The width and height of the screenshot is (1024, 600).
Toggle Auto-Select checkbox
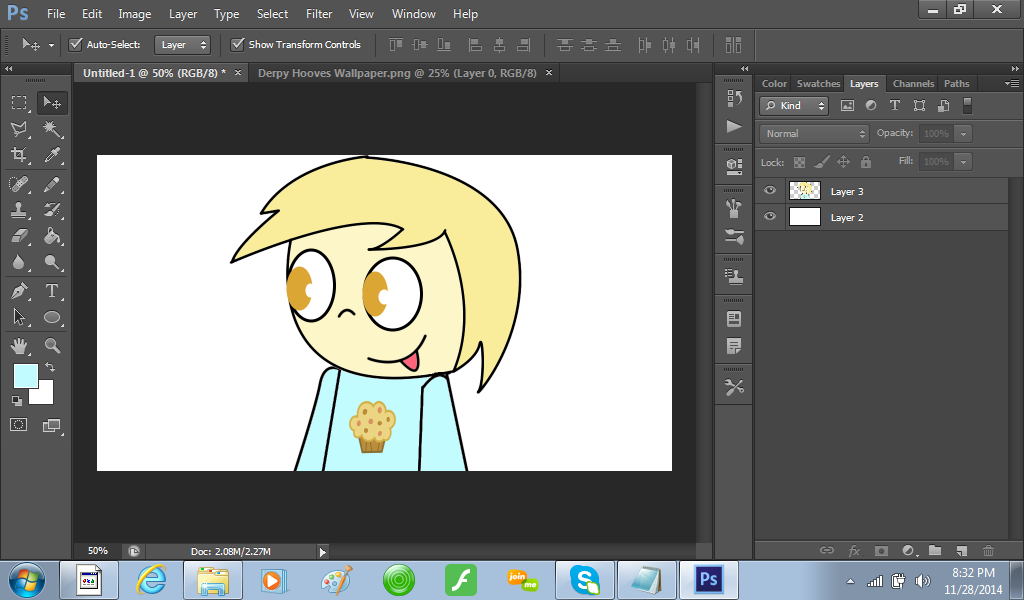[x=76, y=44]
